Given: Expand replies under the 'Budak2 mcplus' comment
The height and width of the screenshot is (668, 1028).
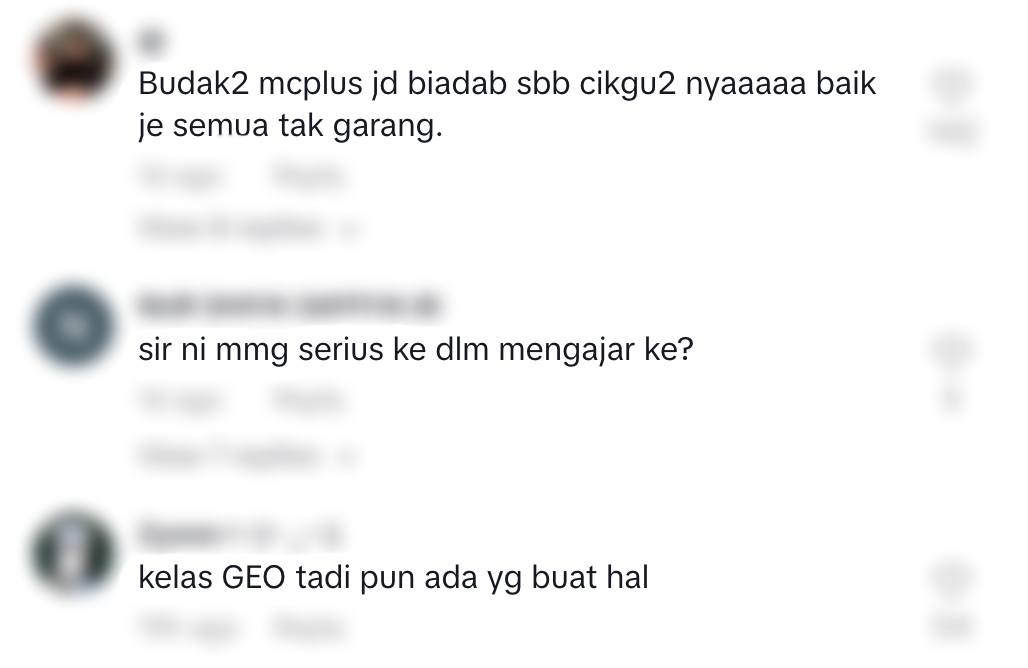Looking at the screenshot, I should click(249, 228).
